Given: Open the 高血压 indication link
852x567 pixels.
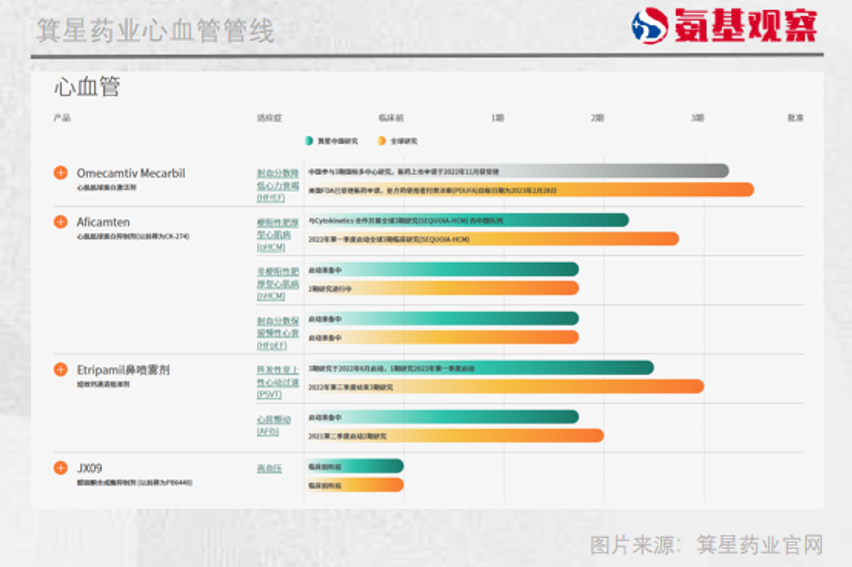Looking at the screenshot, I should [x=270, y=468].
